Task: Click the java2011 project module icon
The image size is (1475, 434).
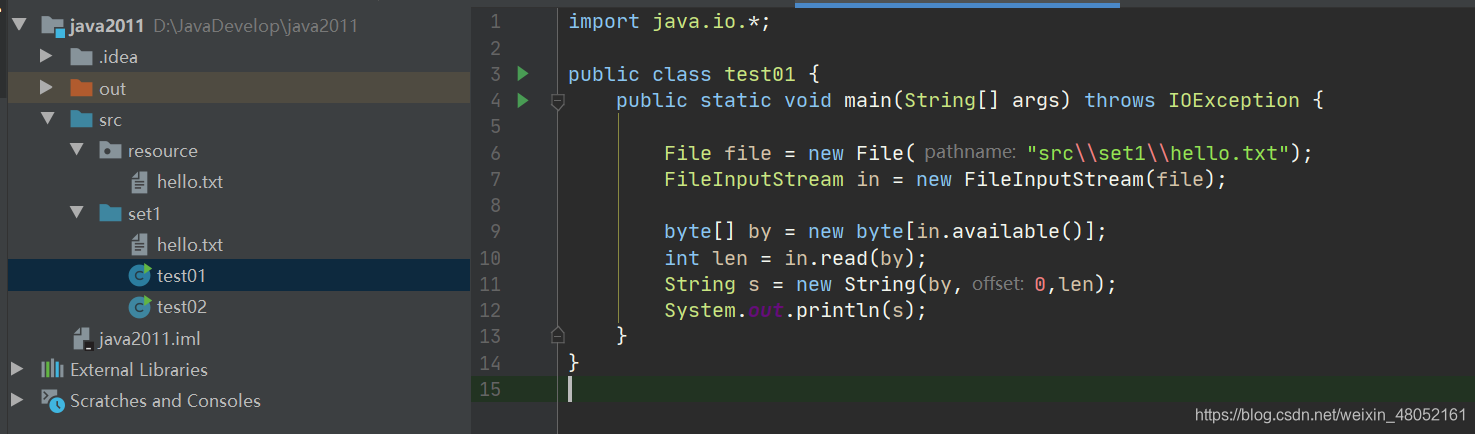Action: click(x=53, y=25)
